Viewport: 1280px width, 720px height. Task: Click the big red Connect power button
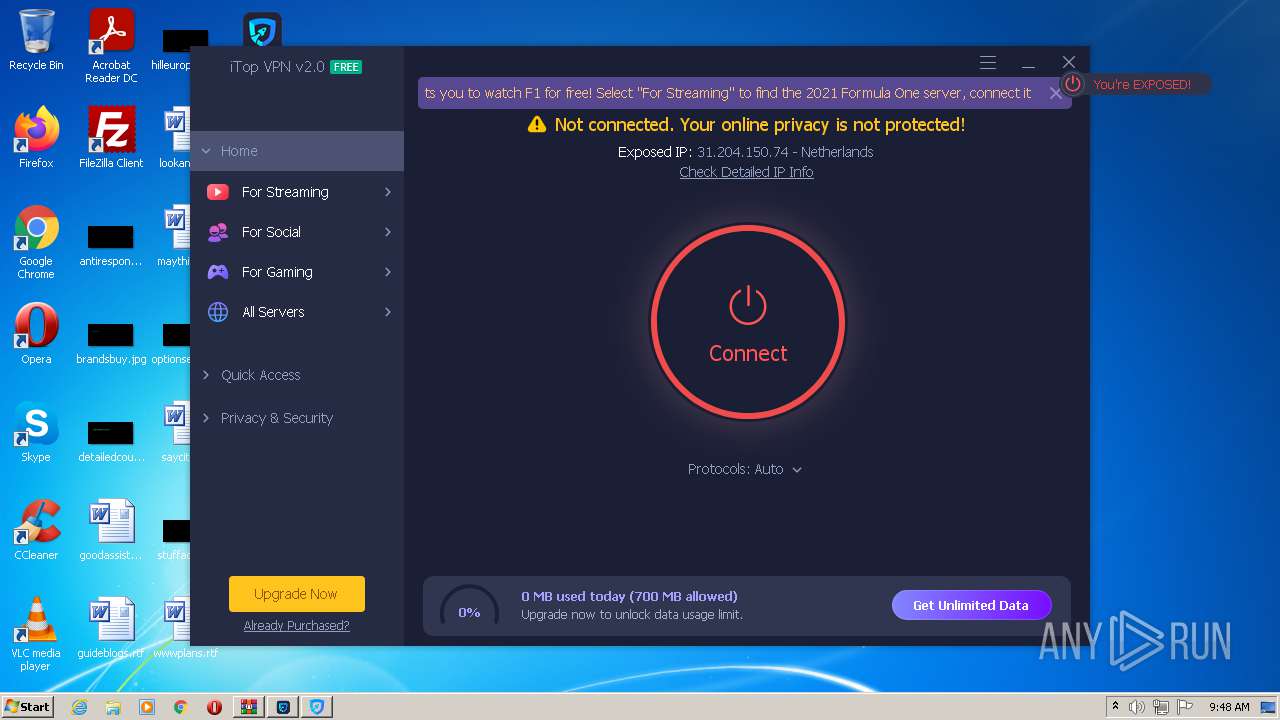pyautogui.click(x=748, y=322)
